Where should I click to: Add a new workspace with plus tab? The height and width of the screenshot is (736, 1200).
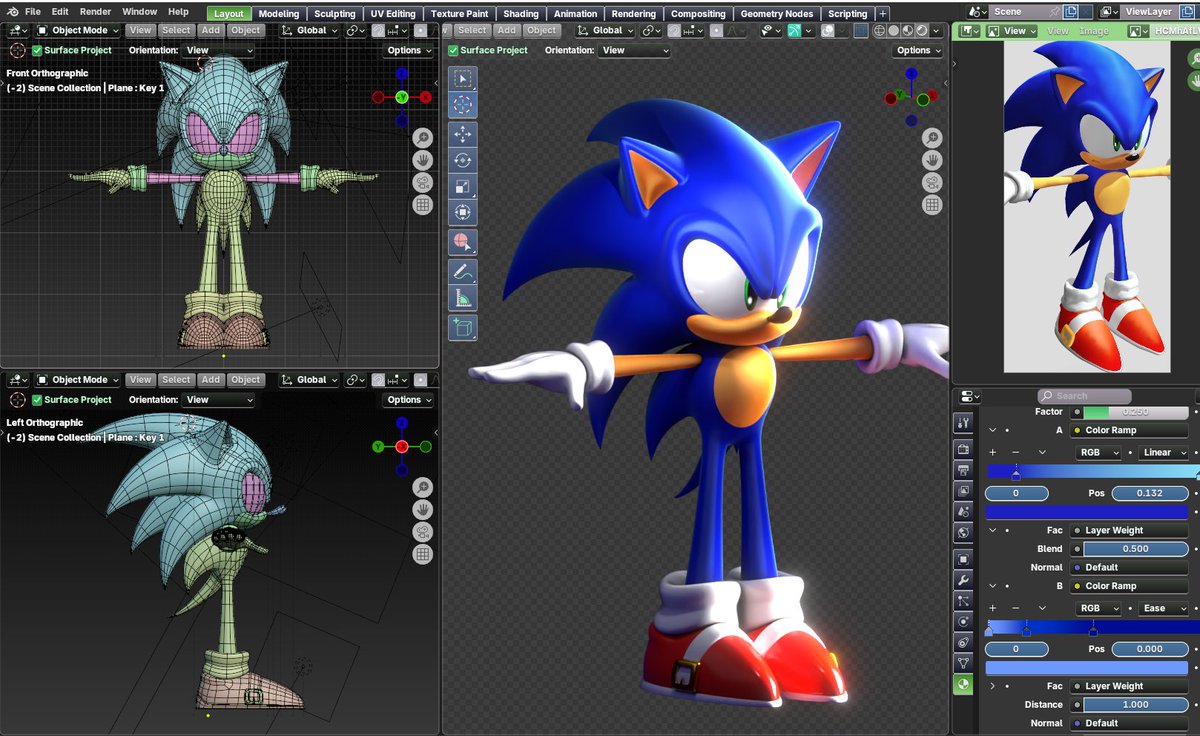(x=882, y=14)
